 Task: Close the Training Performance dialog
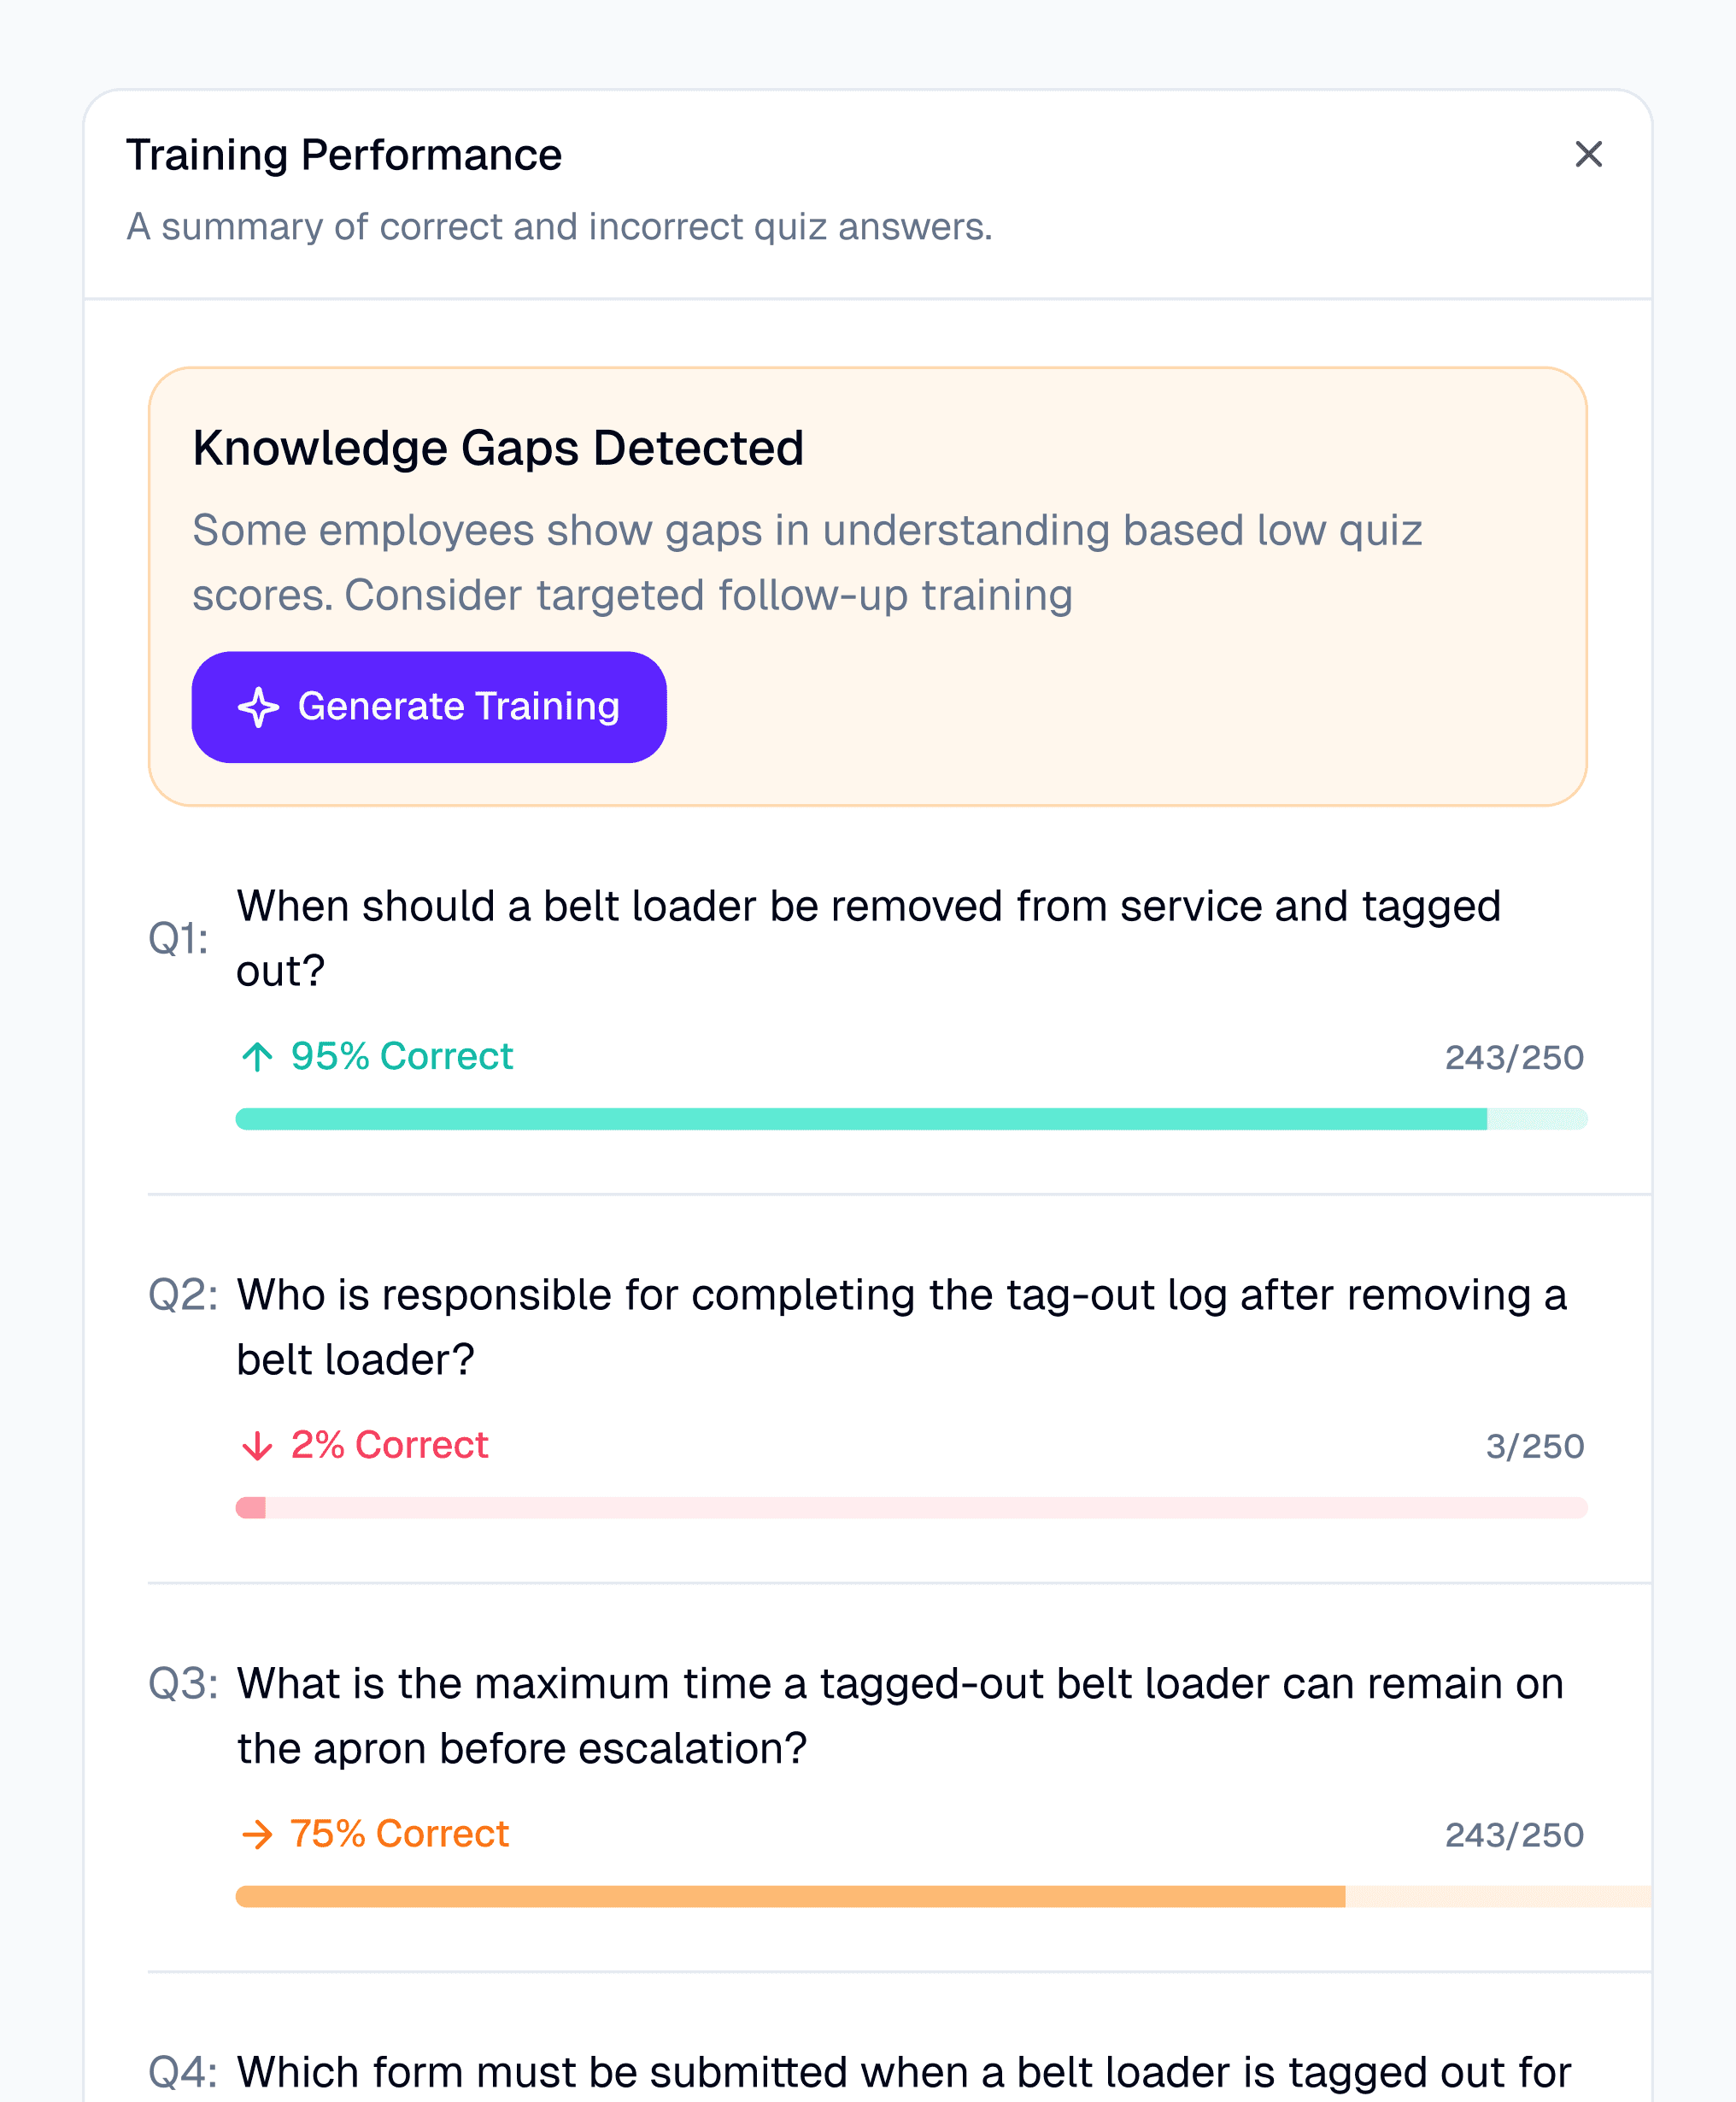pos(1588,154)
